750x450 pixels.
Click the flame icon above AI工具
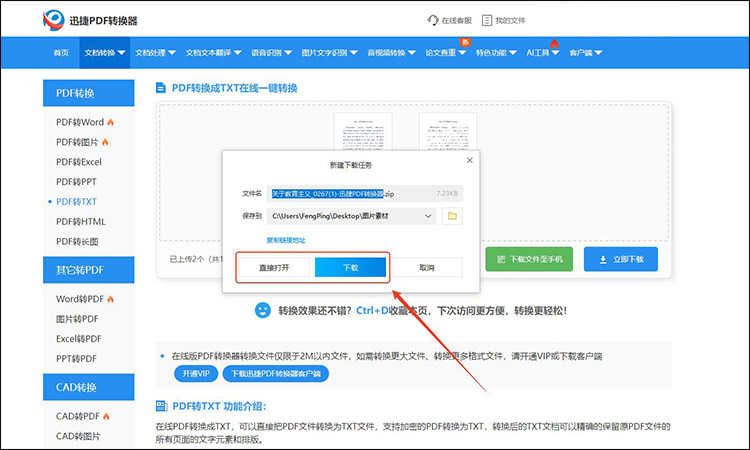tap(554, 44)
